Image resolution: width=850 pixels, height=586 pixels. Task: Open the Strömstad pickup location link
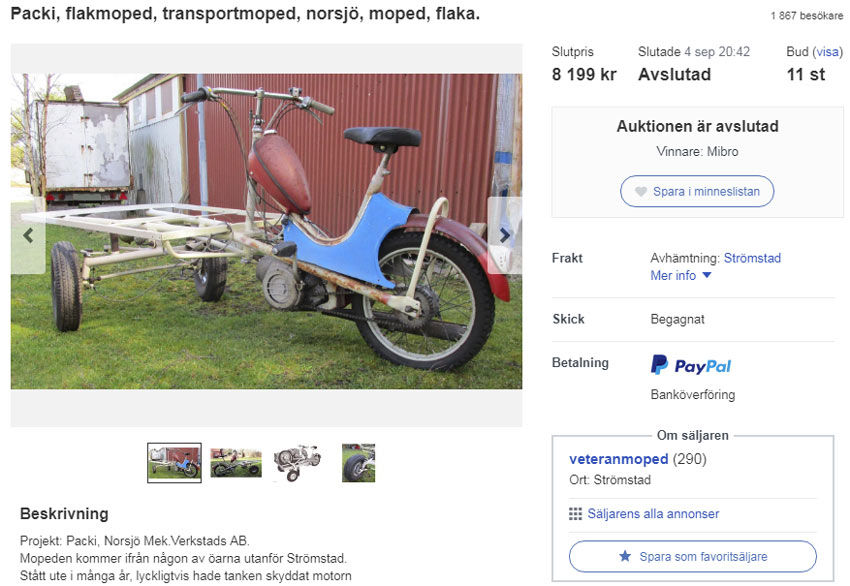point(752,258)
